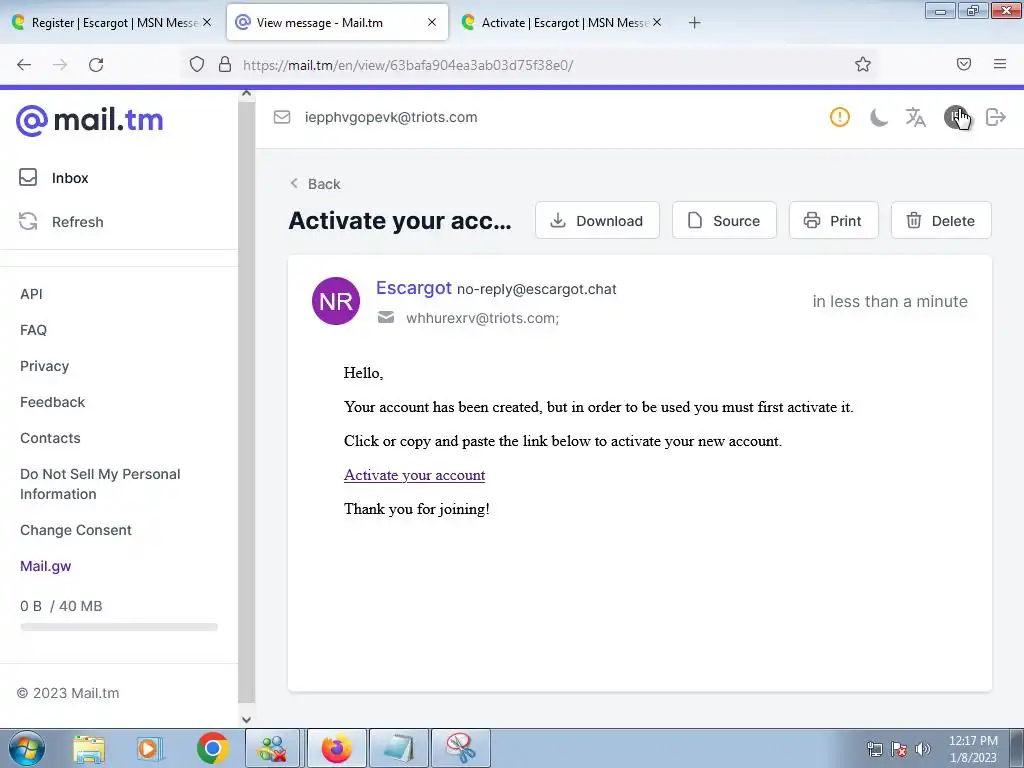Print the email message
The width and height of the screenshot is (1024, 768).
tap(833, 221)
